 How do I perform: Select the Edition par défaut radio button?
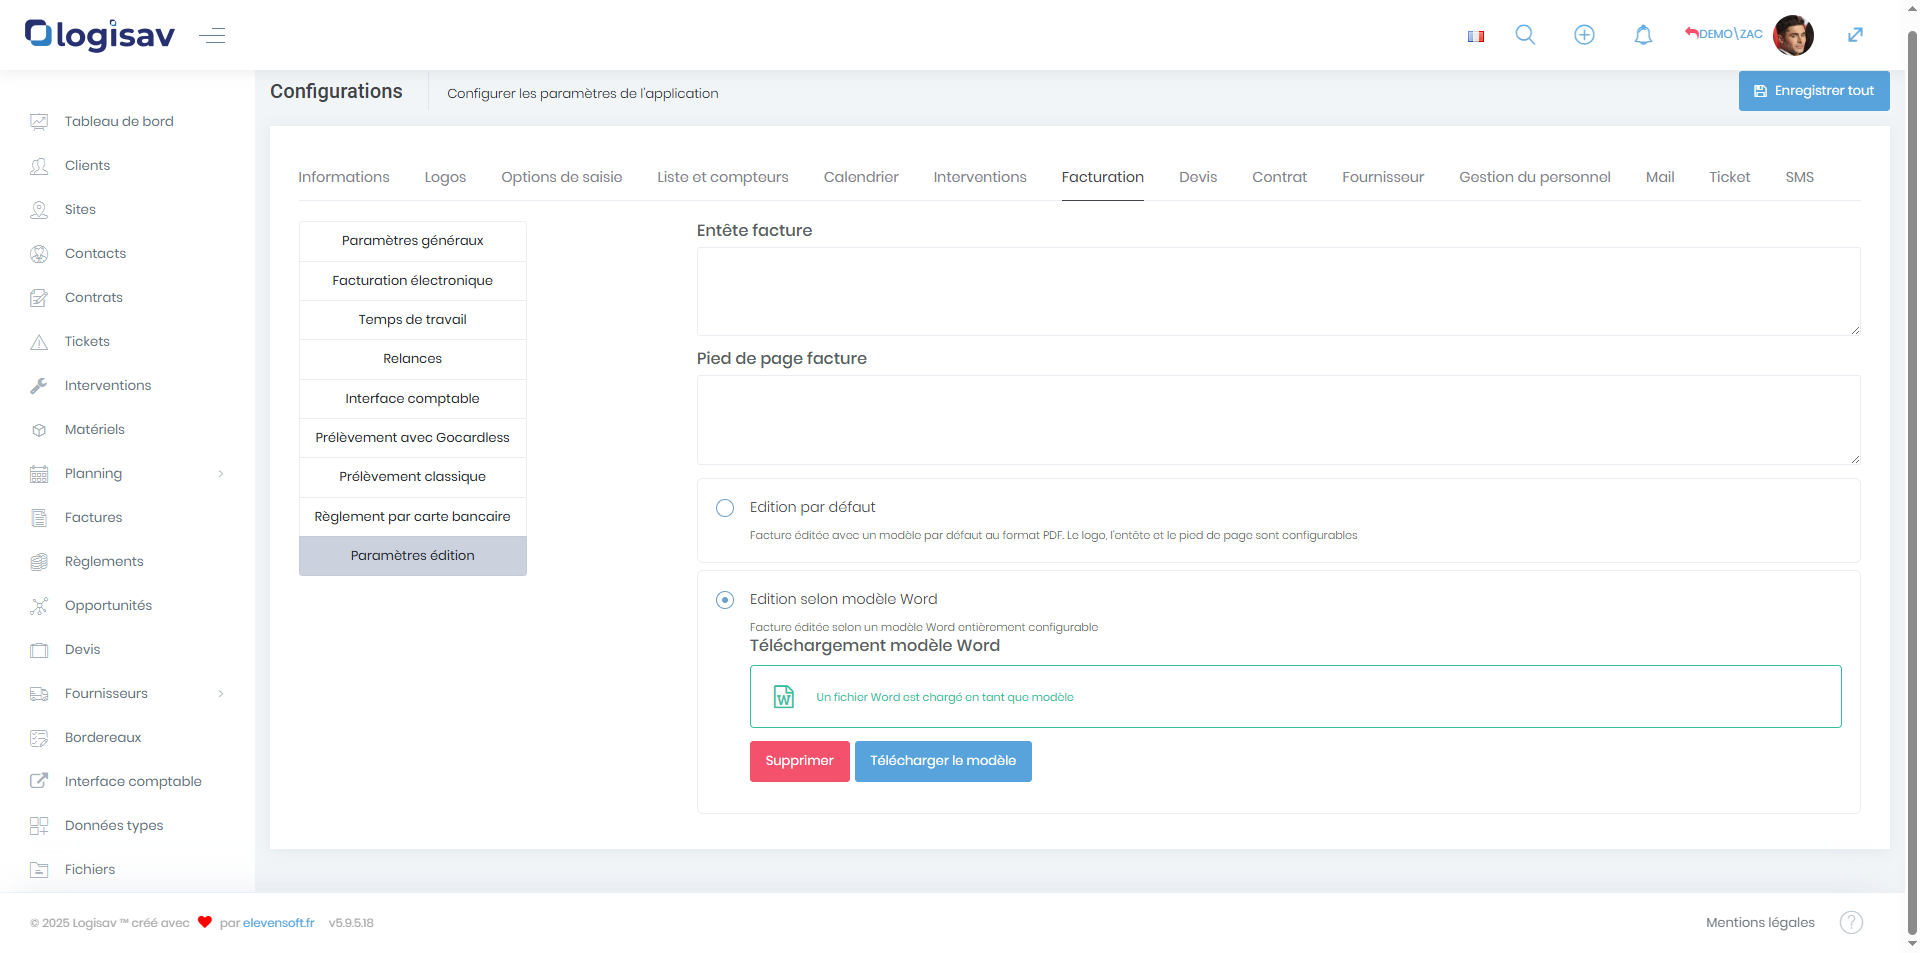pos(725,508)
